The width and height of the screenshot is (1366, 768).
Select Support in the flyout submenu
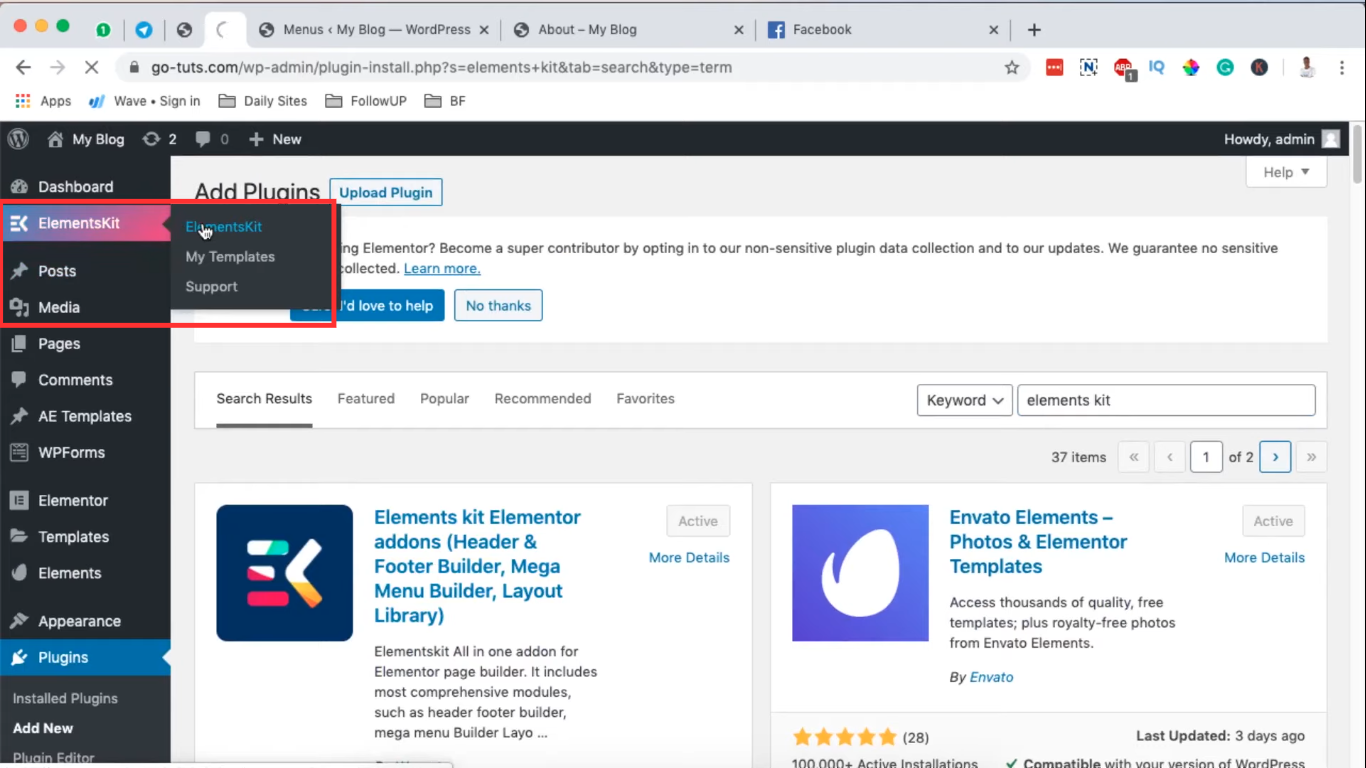211,287
